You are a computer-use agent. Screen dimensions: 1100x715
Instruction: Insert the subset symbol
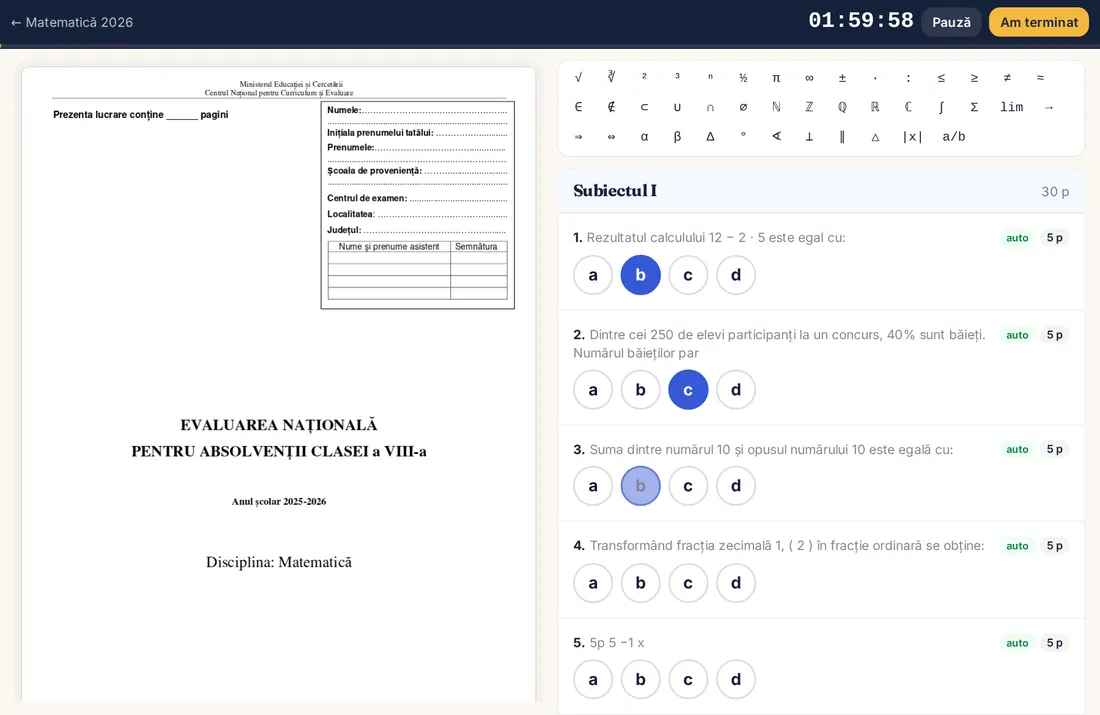tap(644, 107)
